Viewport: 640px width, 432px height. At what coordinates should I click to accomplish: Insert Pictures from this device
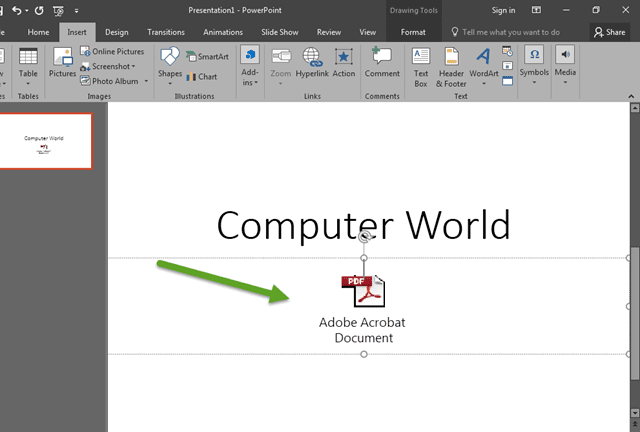click(x=62, y=62)
